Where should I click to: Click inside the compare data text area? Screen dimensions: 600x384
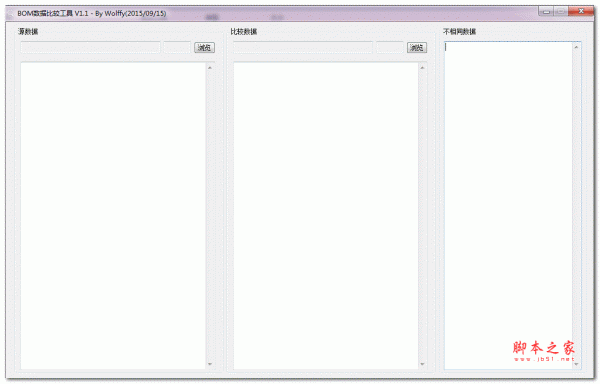pyautogui.click(x=326, y=216)
